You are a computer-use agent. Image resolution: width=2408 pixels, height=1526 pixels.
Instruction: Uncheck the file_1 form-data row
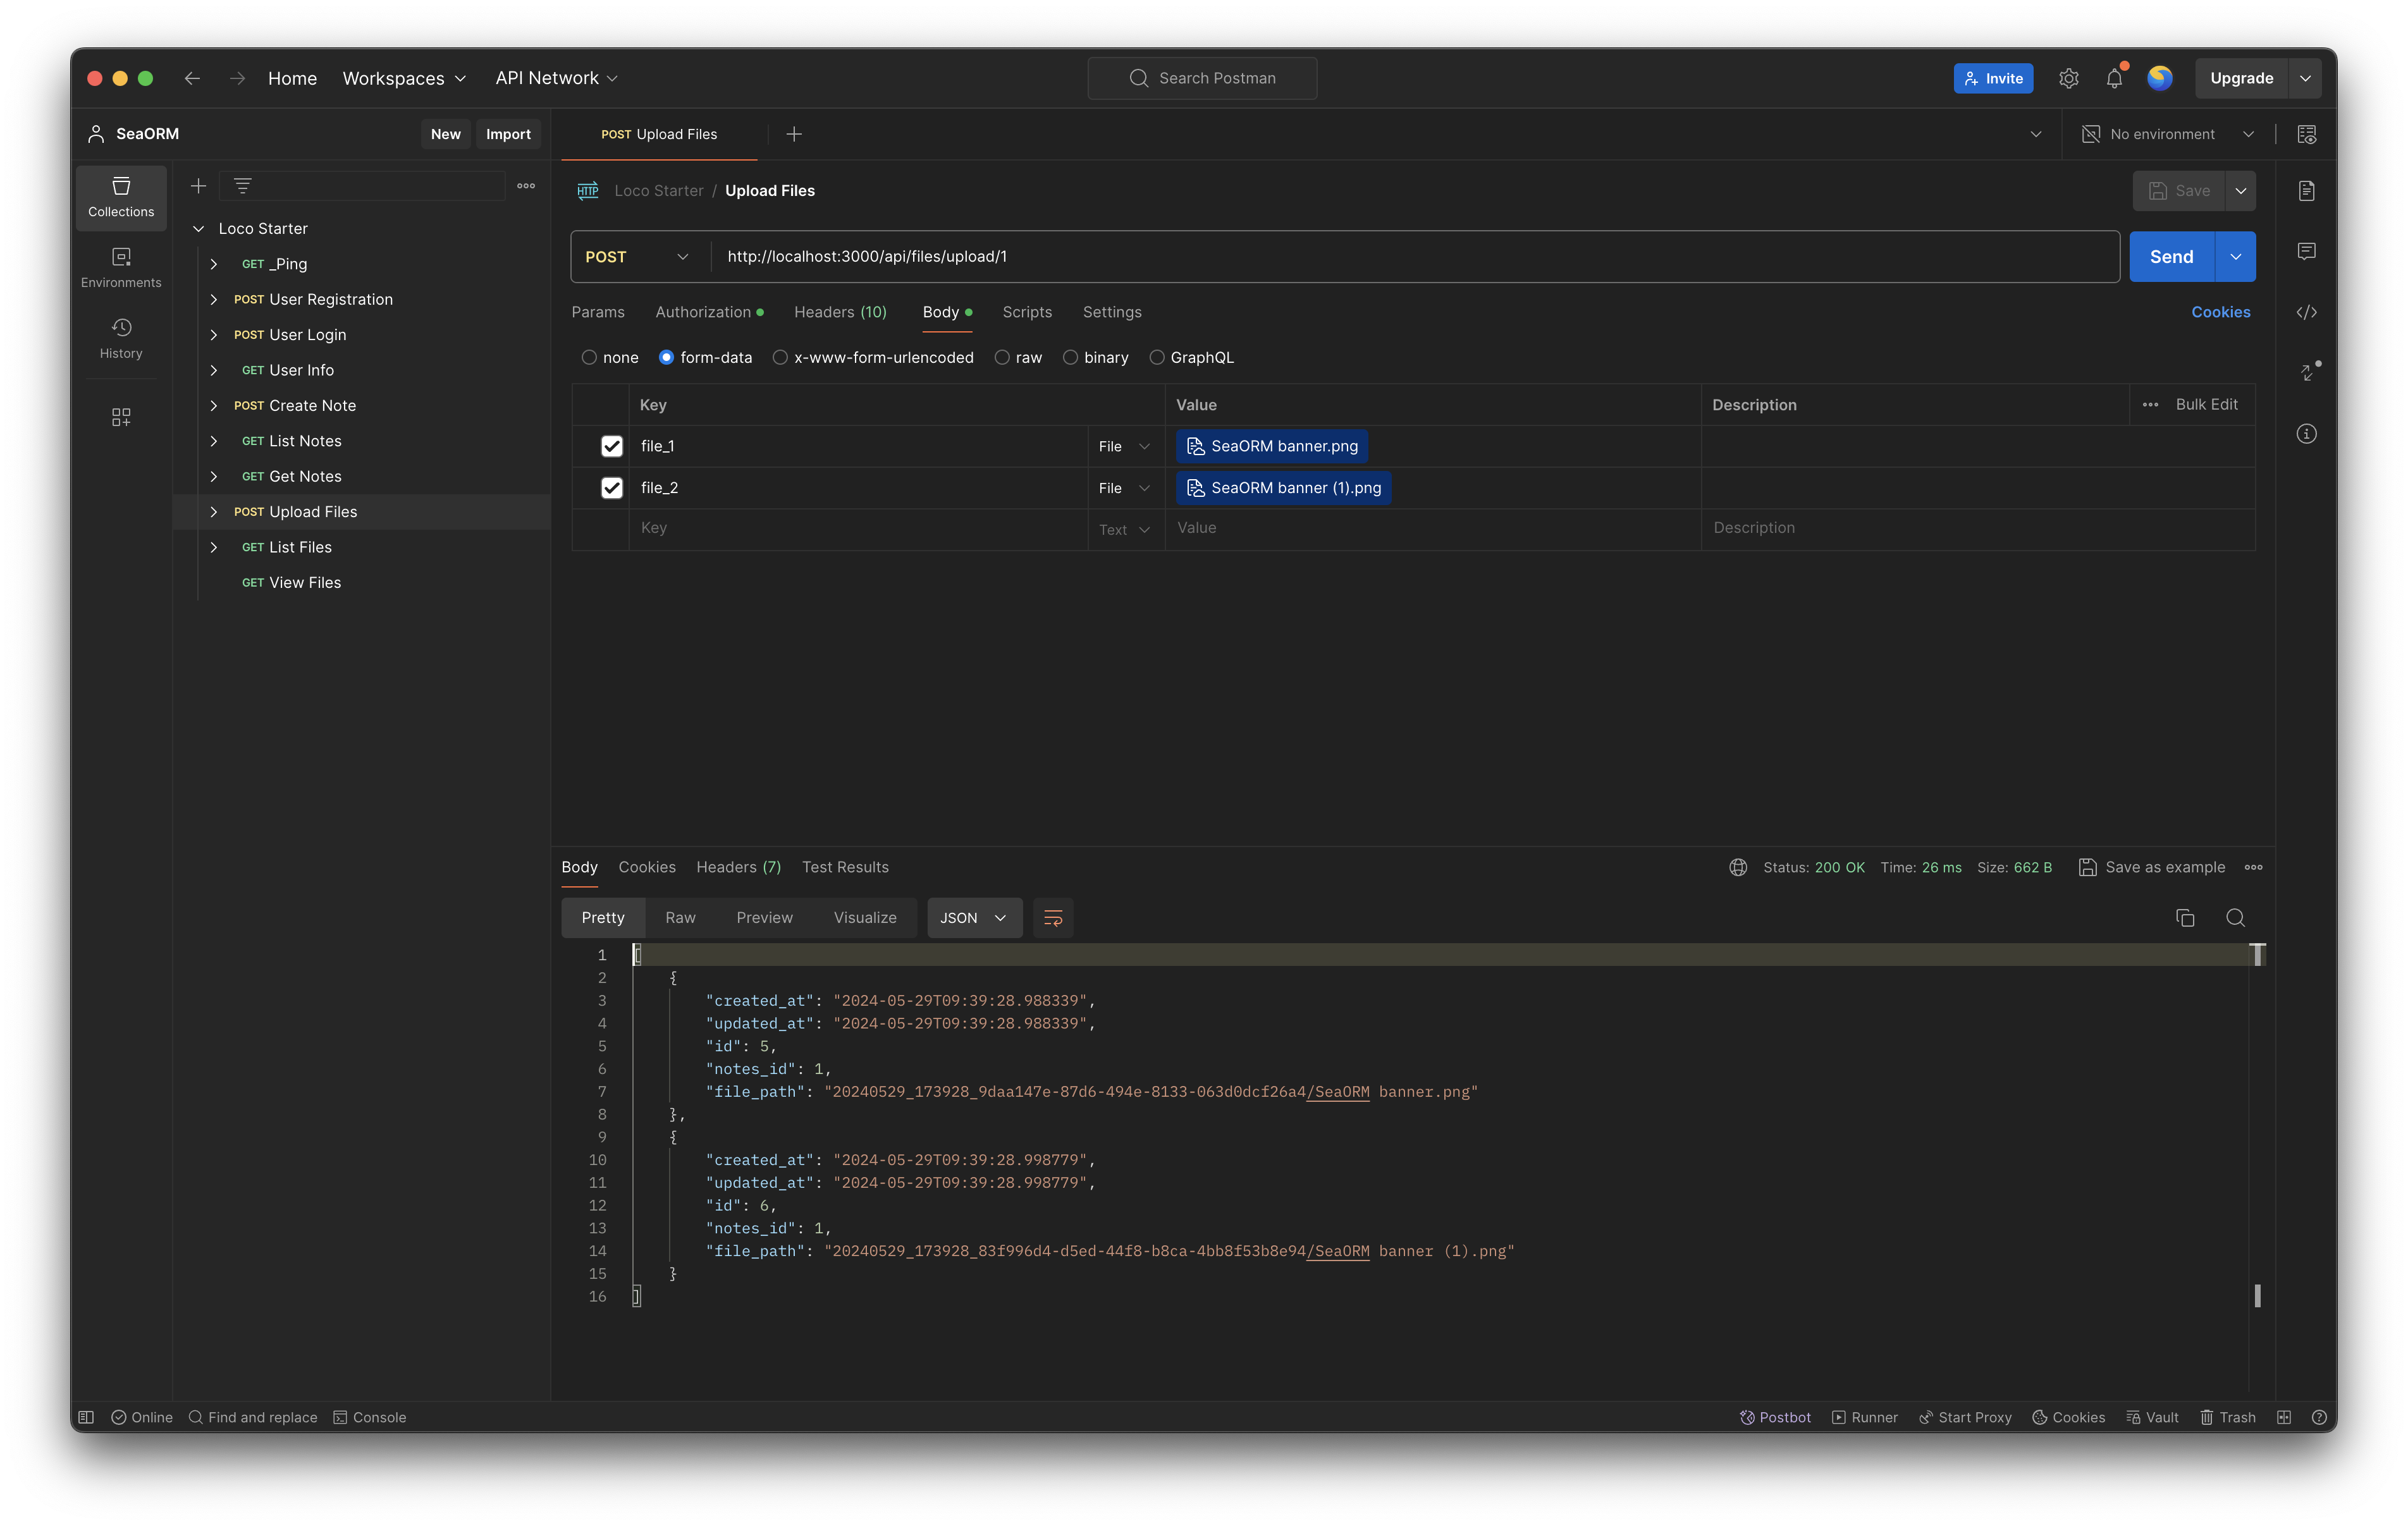click(612, 446)
